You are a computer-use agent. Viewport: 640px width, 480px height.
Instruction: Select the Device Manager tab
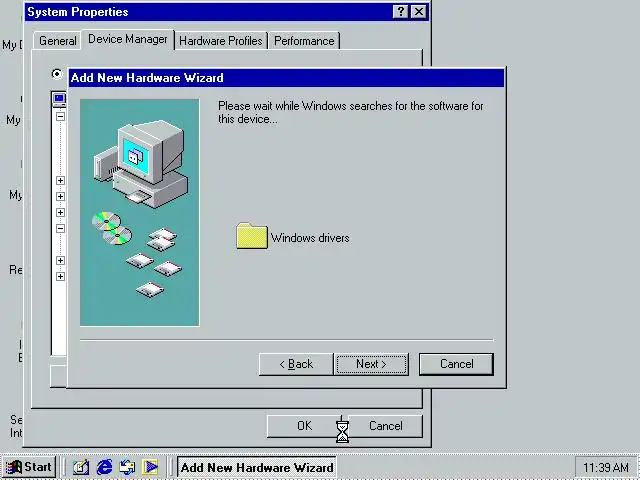[128, 39]
